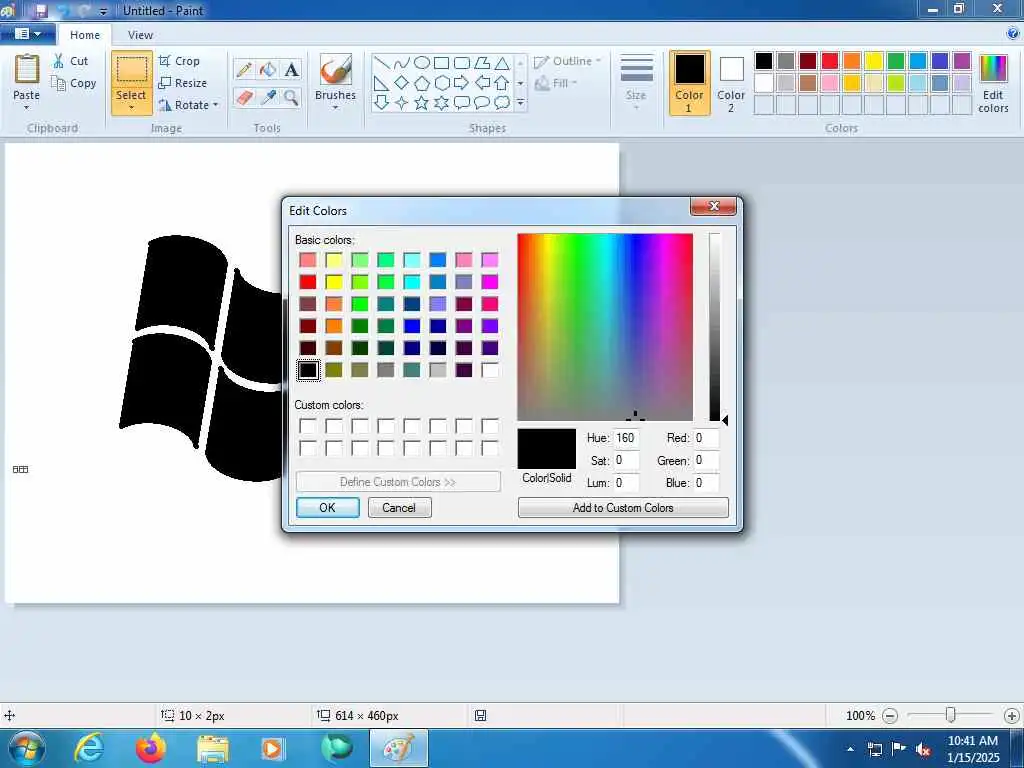This screenshot has height=768, width=1024.
Task: Click the Red value field
Action: (706, 438)
